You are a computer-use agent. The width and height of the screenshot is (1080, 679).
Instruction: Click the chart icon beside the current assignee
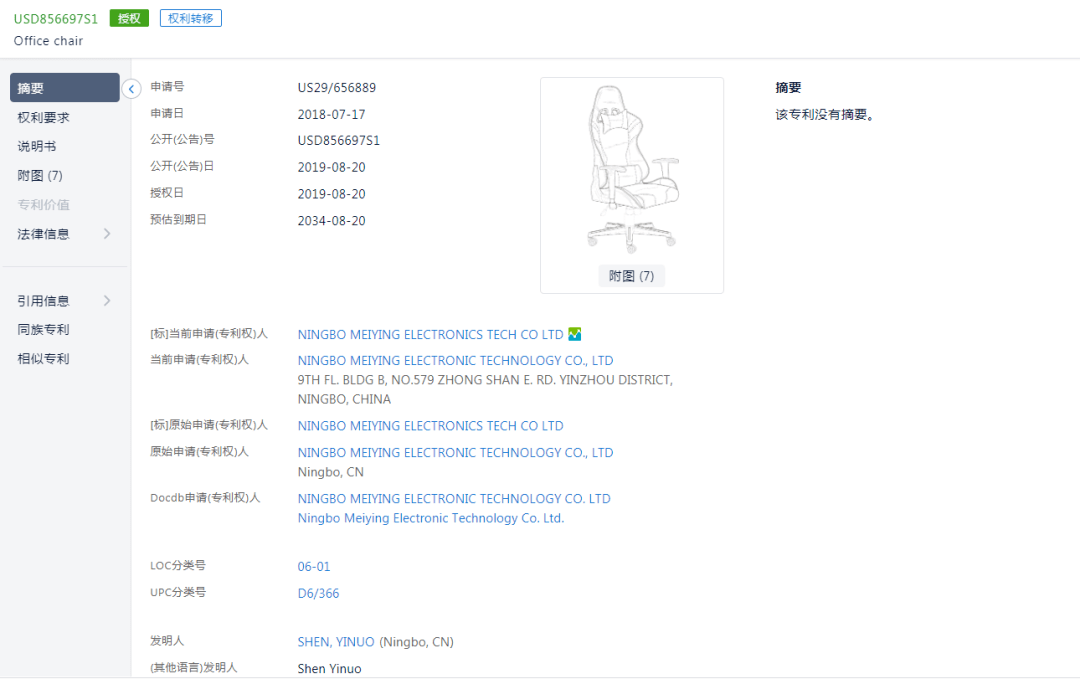click(x=575, y=335)
